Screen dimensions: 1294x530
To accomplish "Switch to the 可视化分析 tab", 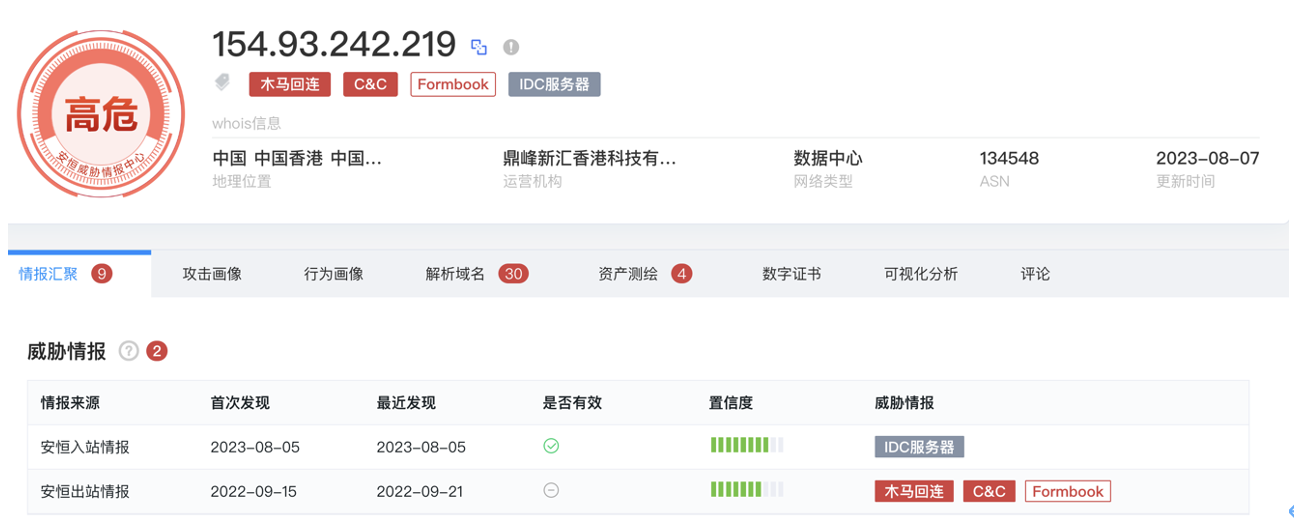I will (920, 274).
